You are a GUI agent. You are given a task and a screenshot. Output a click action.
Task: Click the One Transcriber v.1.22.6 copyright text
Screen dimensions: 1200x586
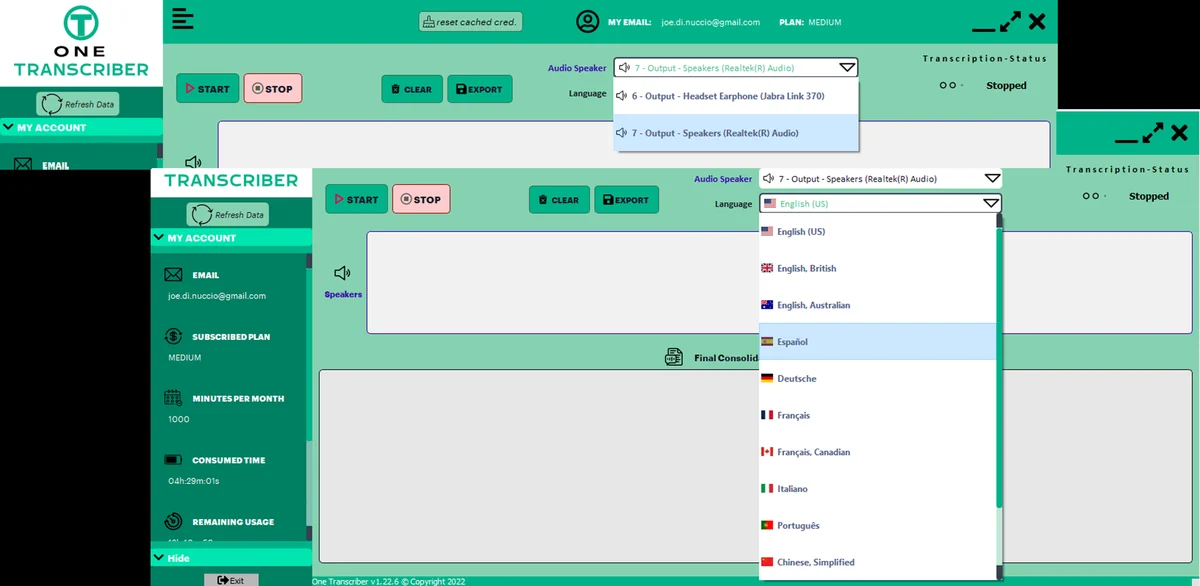pos(388,581)
